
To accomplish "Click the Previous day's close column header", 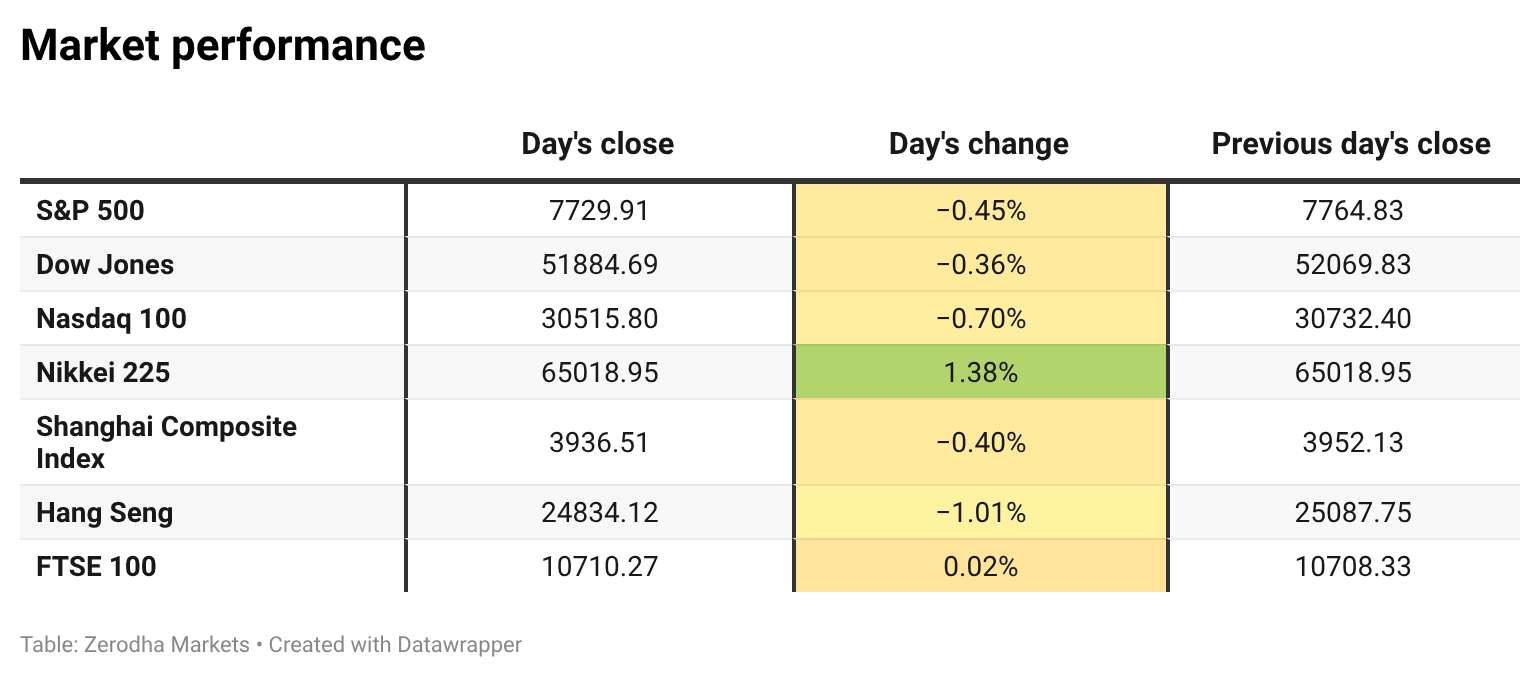I will (x=1351, y=144).
